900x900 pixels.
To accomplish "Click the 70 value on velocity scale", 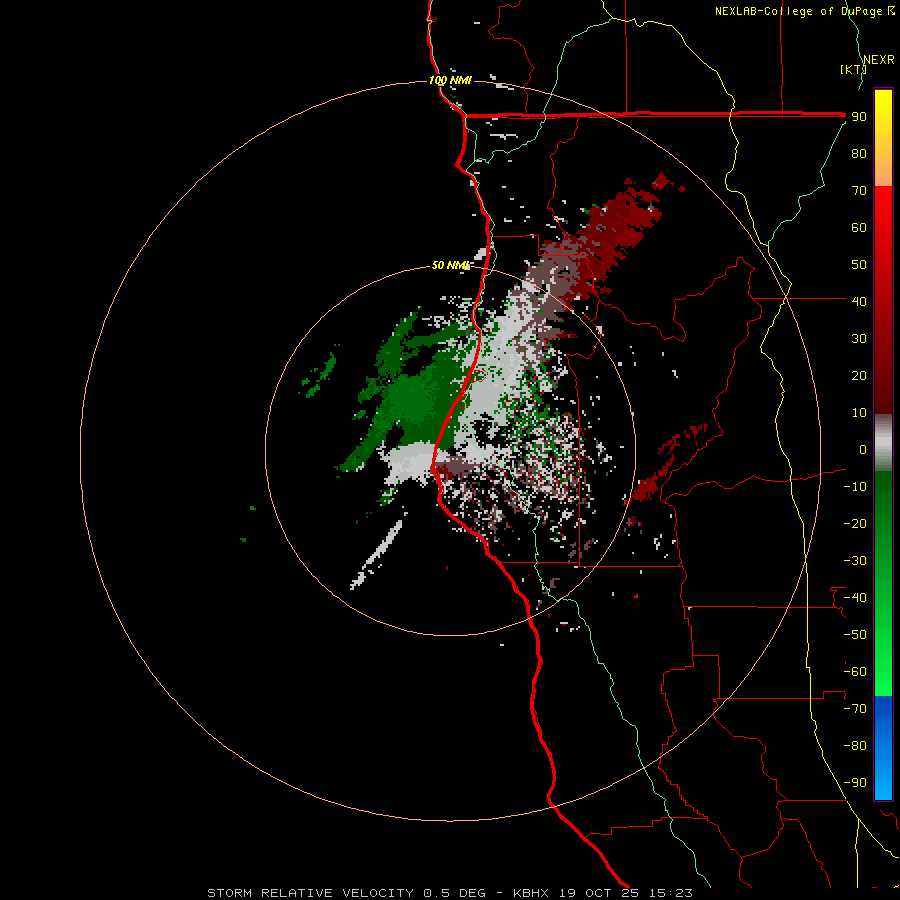I will tap(859, 191).
